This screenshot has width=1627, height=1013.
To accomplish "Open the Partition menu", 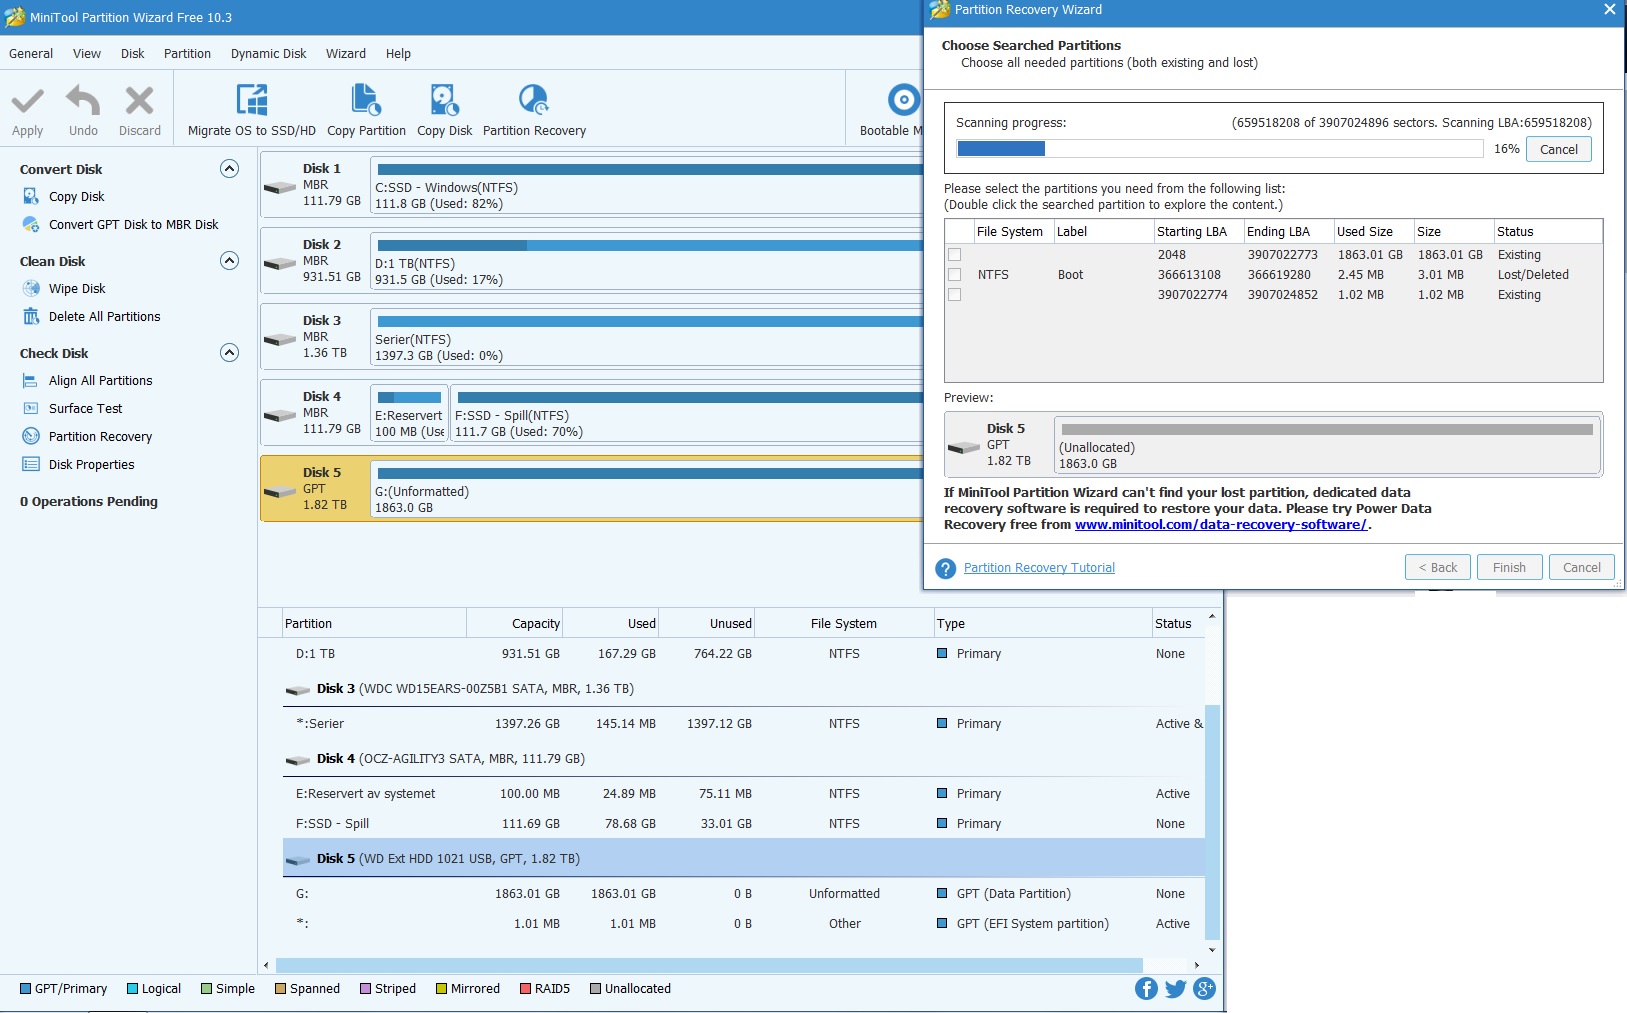I will pos(187,54).
